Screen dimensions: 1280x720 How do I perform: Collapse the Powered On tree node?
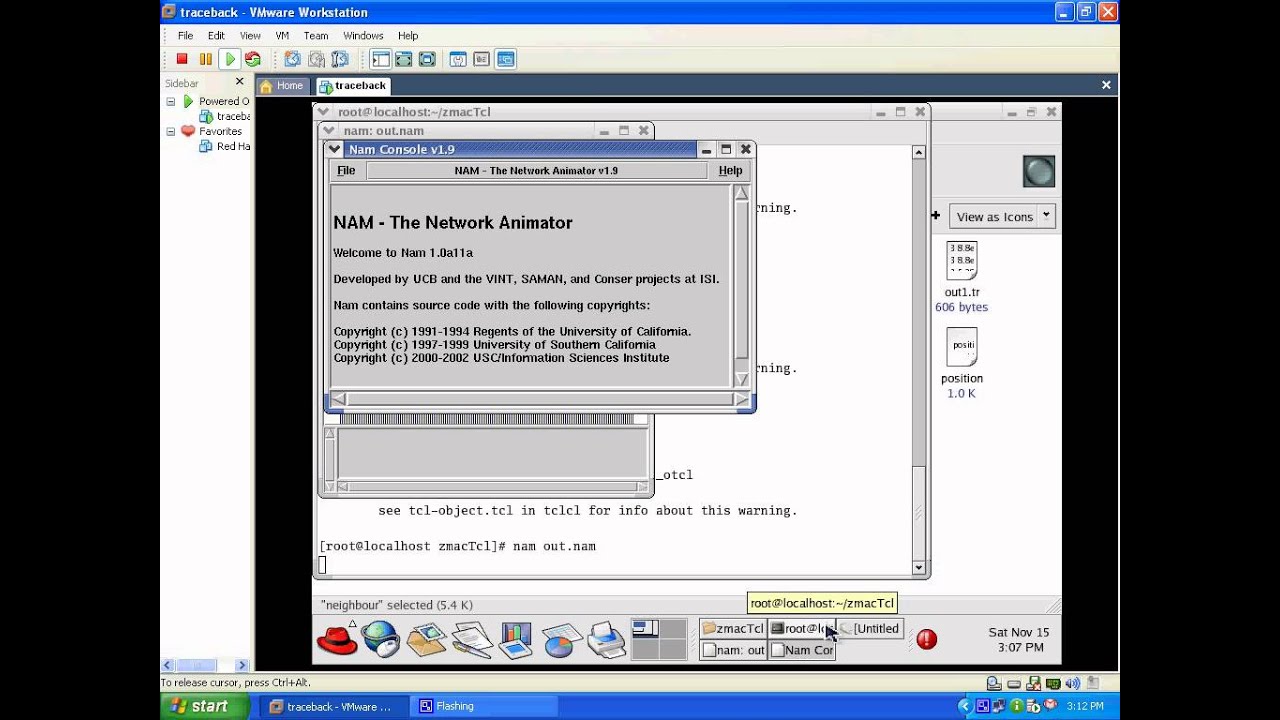pyautogui.click(x=170, y=101)
